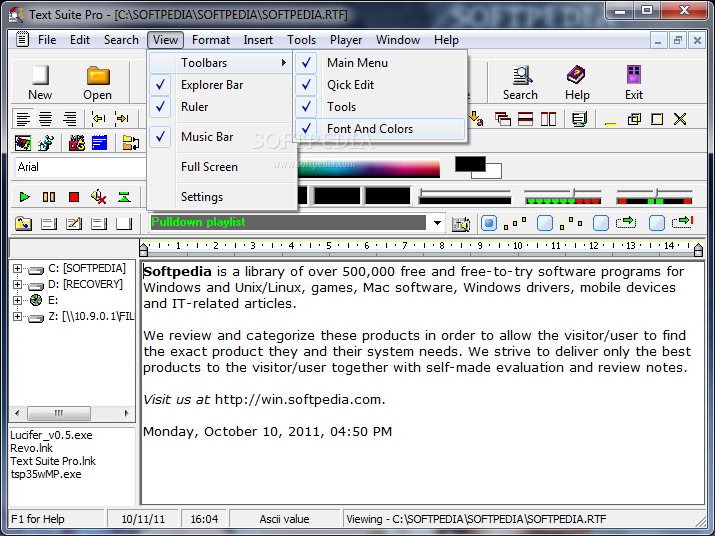
Task: Click the MP3/OGG converter icon
Action: click(x=77, y=143)
